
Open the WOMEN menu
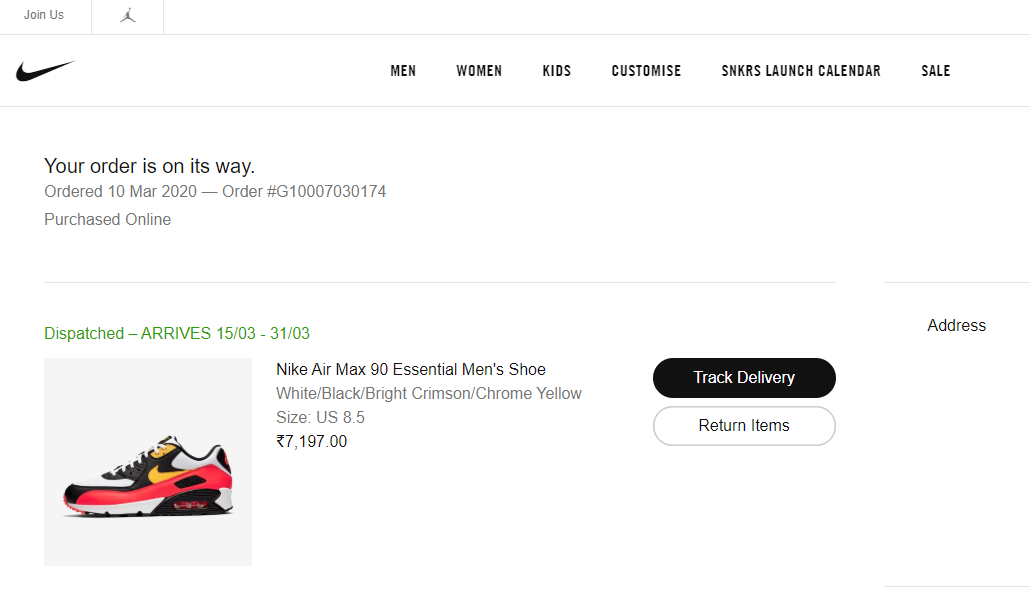coord(479,71)
